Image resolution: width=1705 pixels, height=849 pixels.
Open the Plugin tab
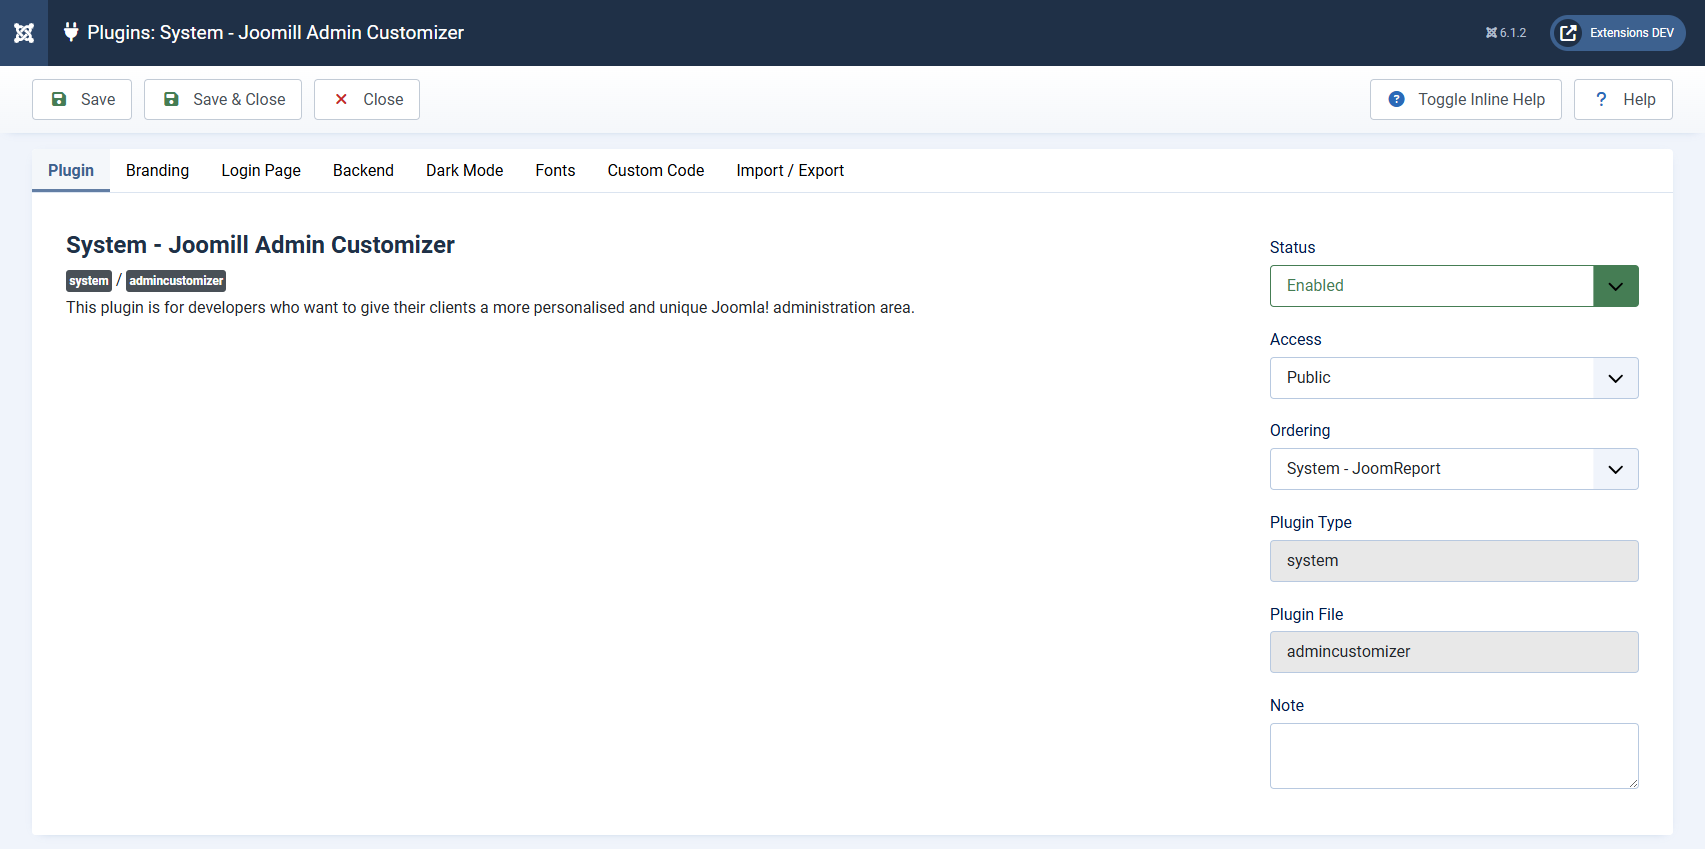(x=71, y=170)
